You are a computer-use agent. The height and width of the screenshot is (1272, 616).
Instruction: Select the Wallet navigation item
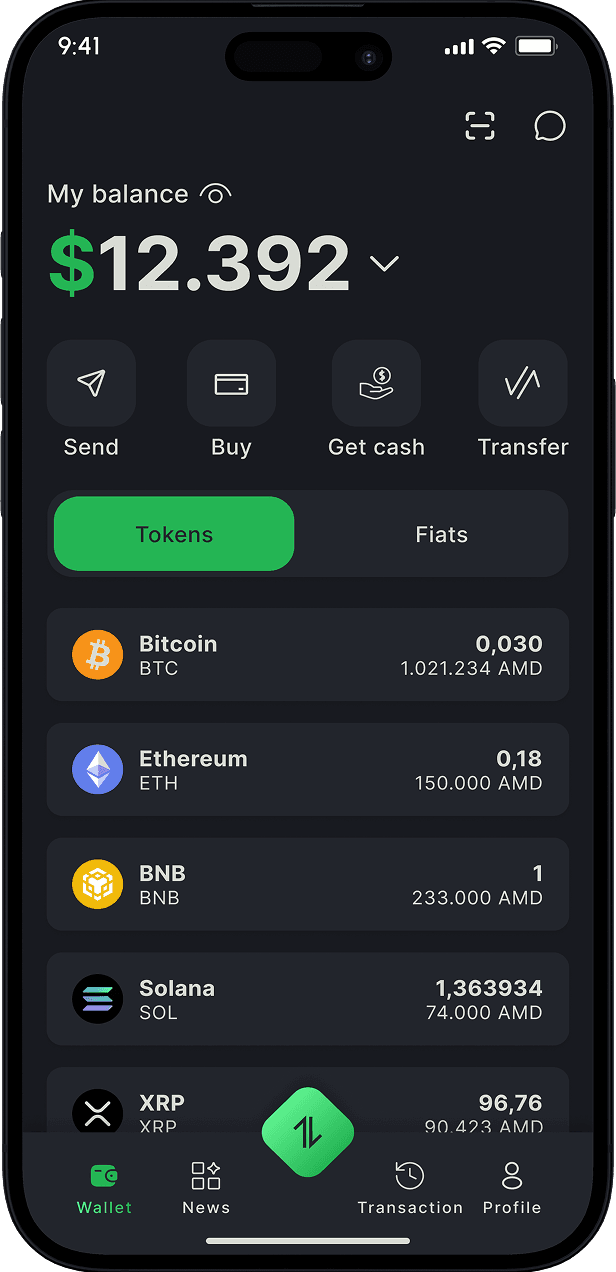(x=104, y=1188)
